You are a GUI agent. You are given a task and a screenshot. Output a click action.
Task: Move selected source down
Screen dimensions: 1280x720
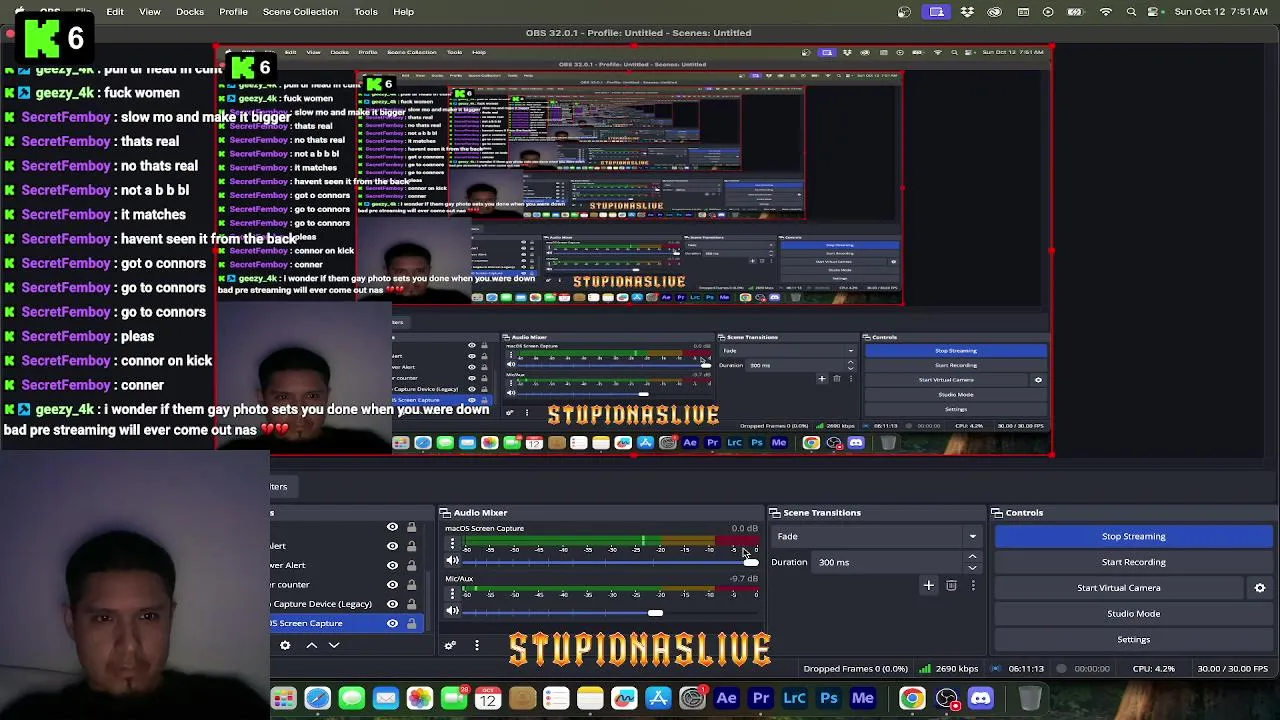point(334,645)
